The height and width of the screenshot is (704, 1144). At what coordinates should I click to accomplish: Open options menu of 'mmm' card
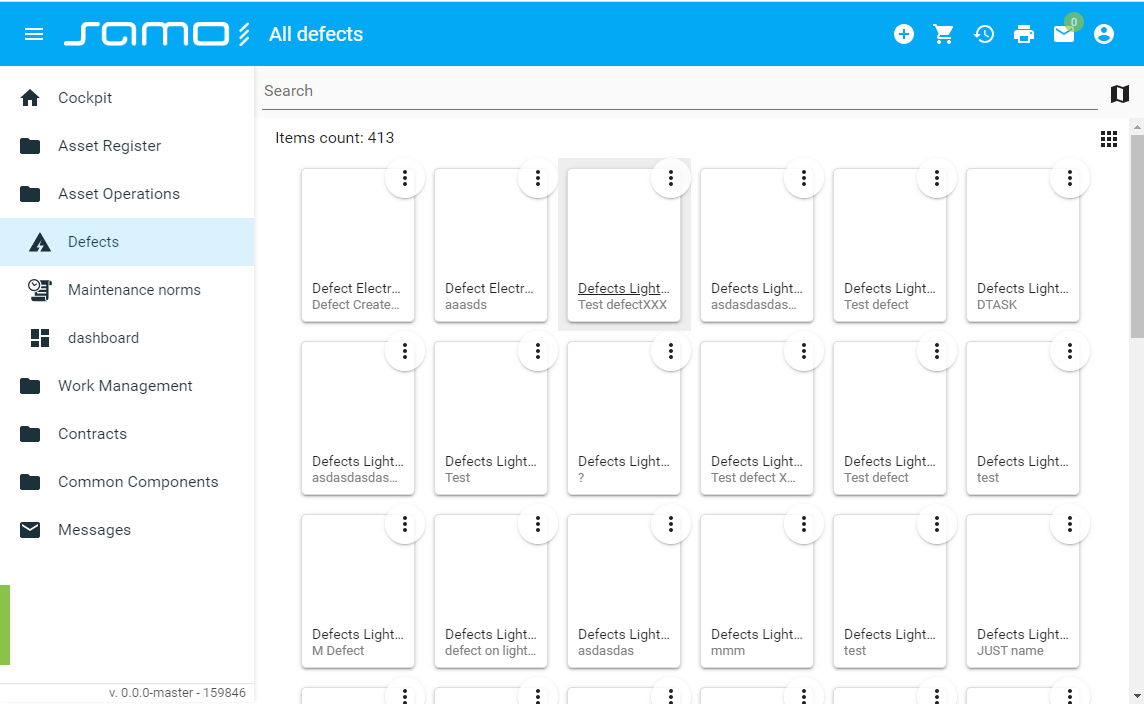coord(803,524)
